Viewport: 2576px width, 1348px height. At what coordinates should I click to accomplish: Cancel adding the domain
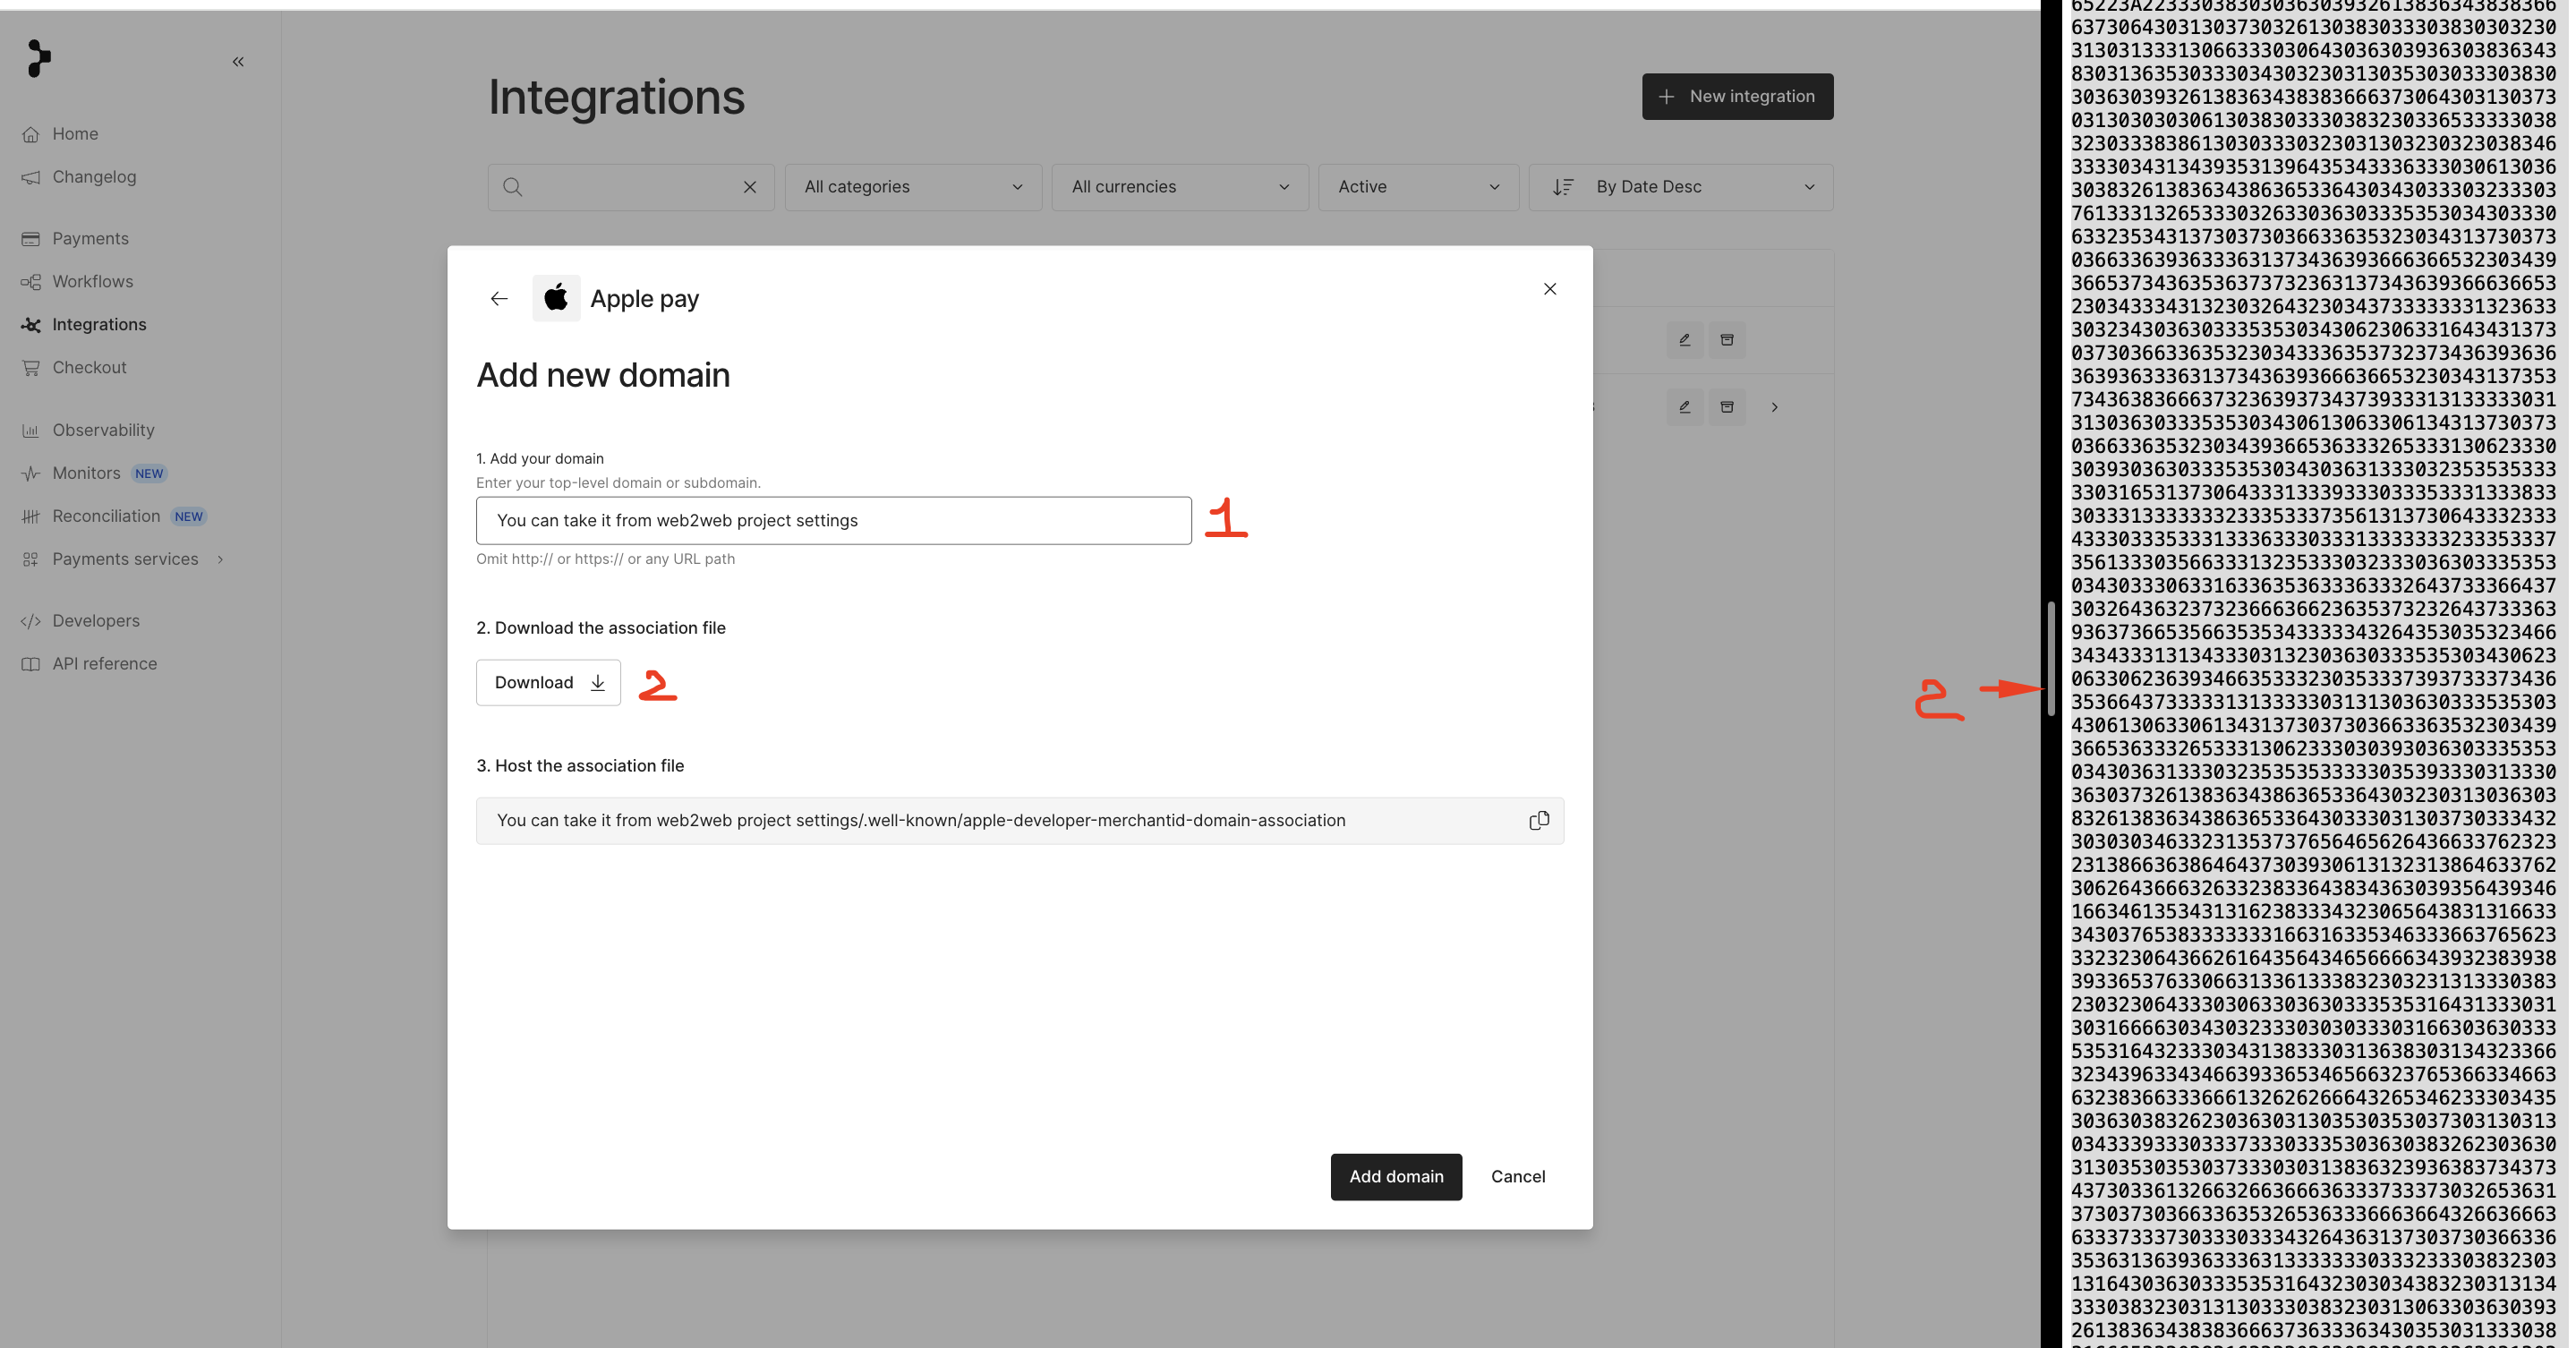[1518, 1177]
